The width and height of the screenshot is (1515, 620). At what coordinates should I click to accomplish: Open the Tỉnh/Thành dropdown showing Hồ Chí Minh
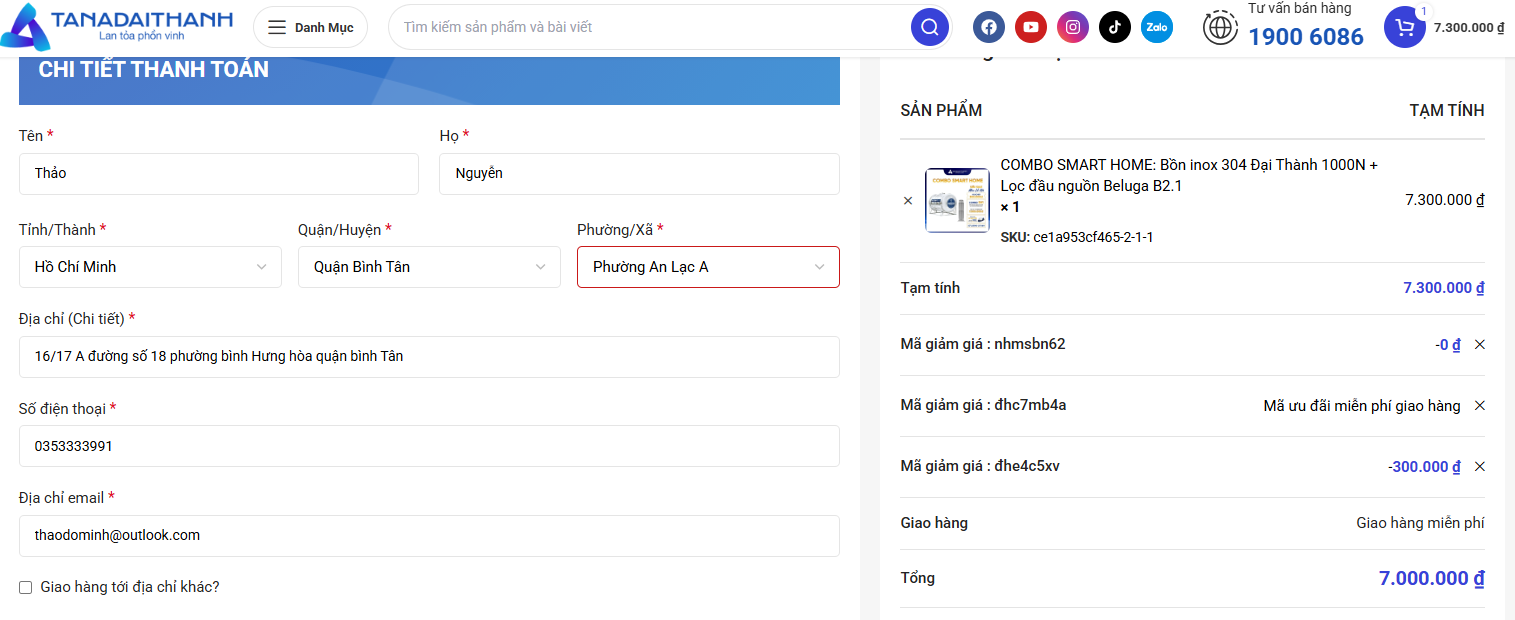pos(150,267)
